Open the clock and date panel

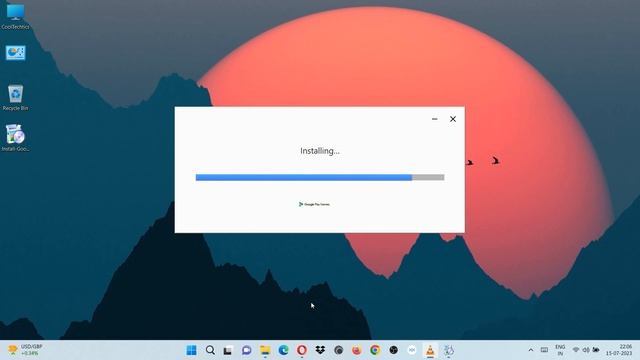tap(619, 350)
